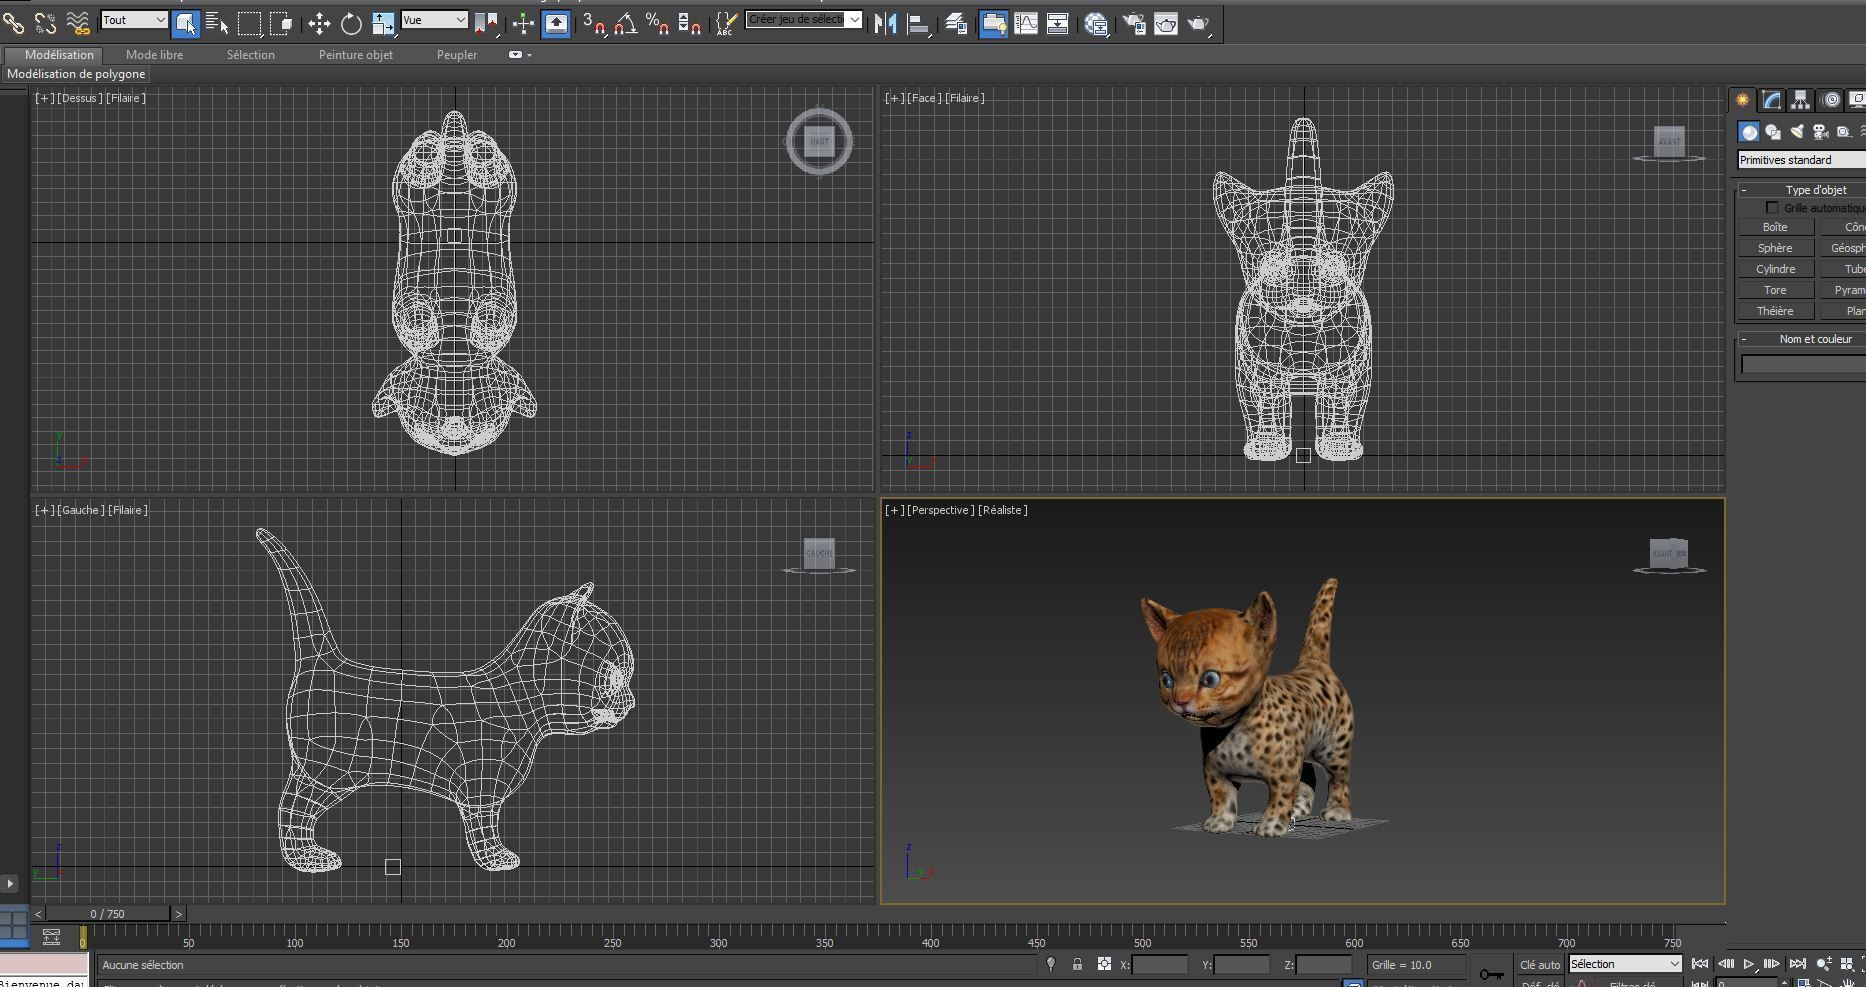Image resolution: width=1866 pixels, height=987 pixels.
Task: Click the Mirror tool icon
Action: (x=885, y=23)
